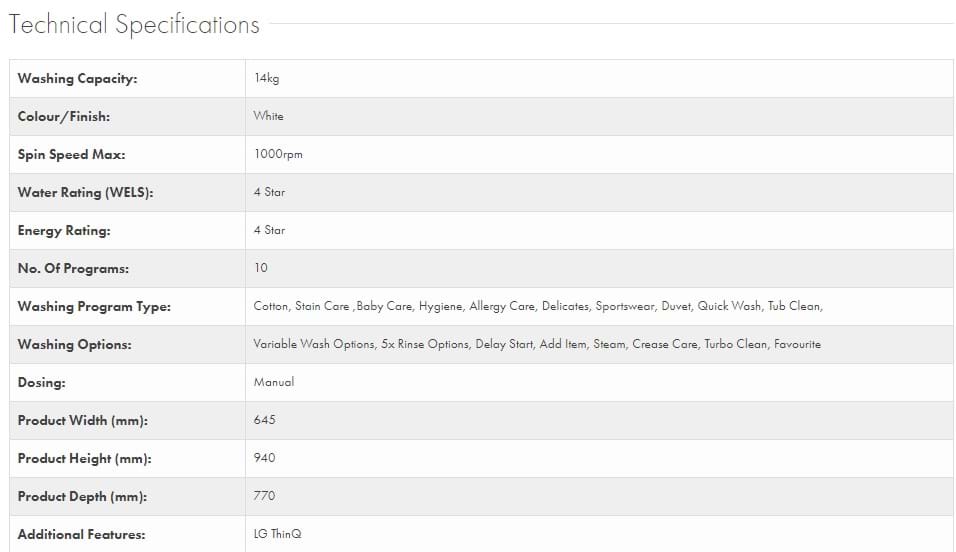Click the Cotton, Stain Care program list

pos(538,306)
